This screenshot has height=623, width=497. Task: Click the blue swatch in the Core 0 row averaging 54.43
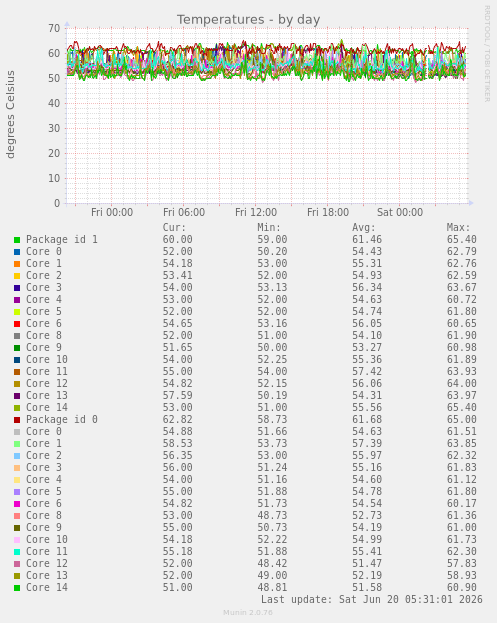(x=17, y=252)
